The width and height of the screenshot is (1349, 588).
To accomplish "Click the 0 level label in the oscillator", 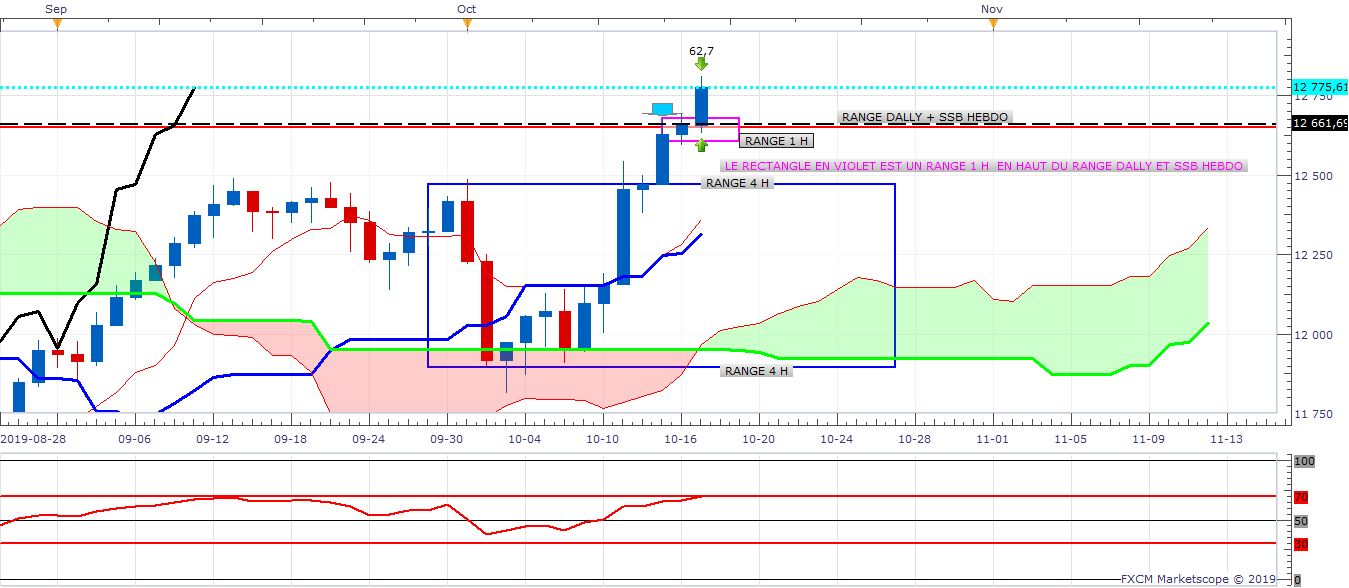I will coord(1297,580).
